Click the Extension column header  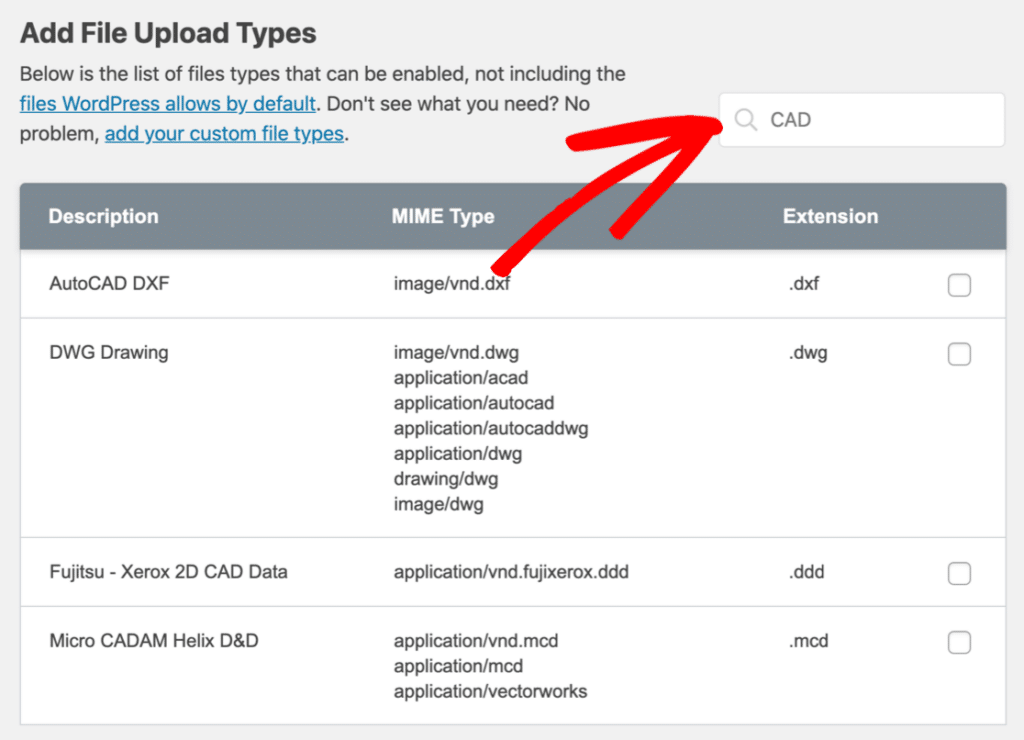click(830, 216)
